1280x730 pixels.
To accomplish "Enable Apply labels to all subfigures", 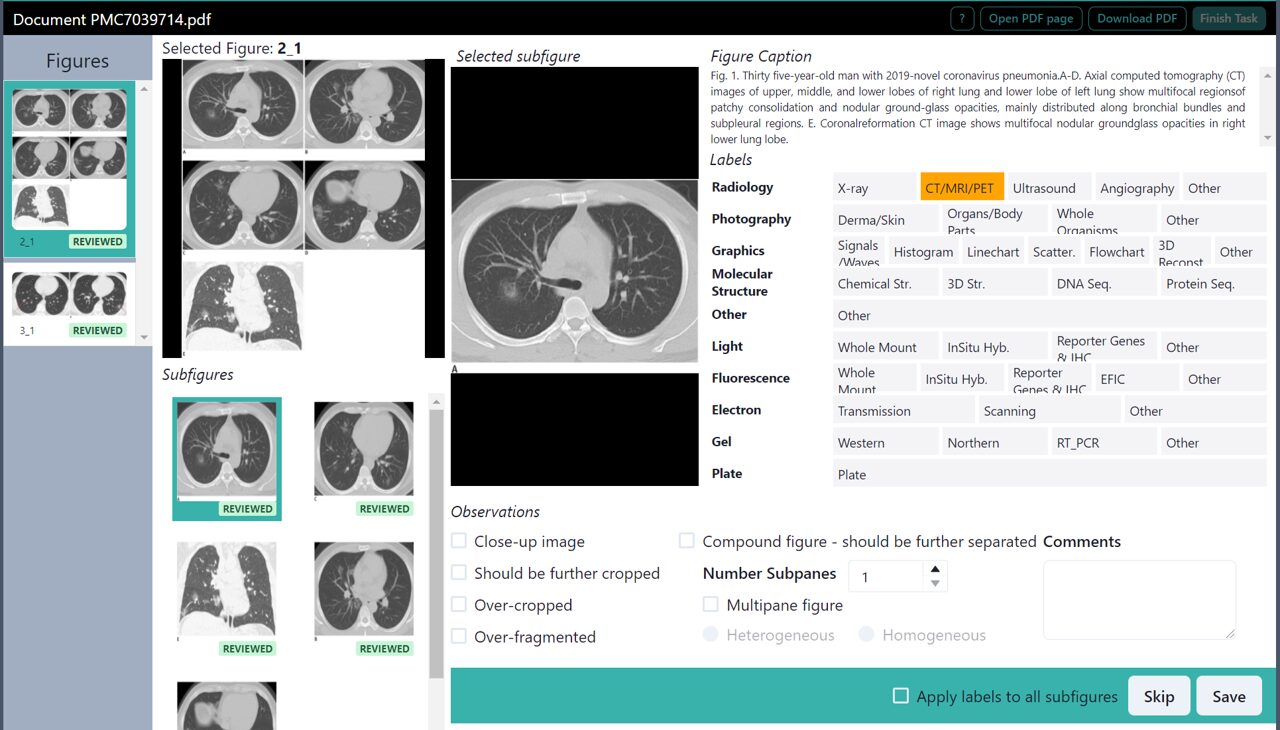I will [900, 696].
